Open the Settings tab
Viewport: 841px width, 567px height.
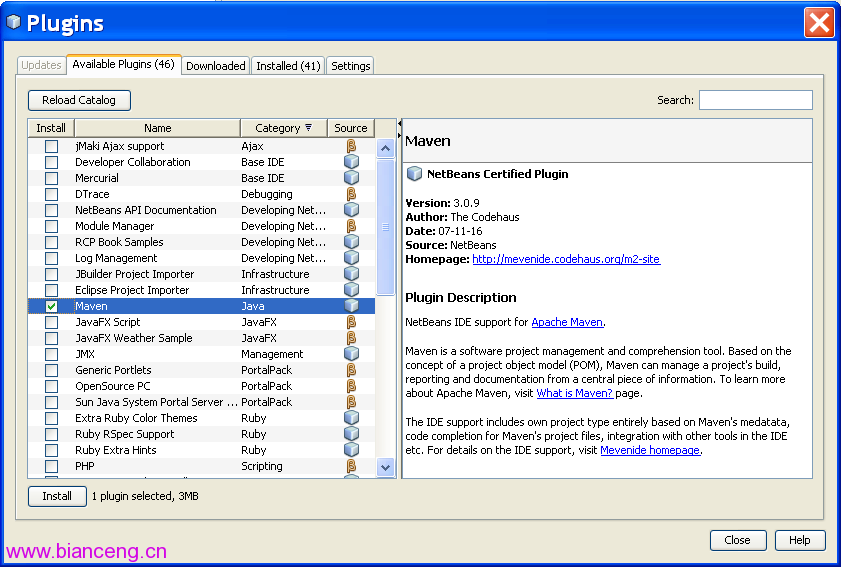point(350,65)
